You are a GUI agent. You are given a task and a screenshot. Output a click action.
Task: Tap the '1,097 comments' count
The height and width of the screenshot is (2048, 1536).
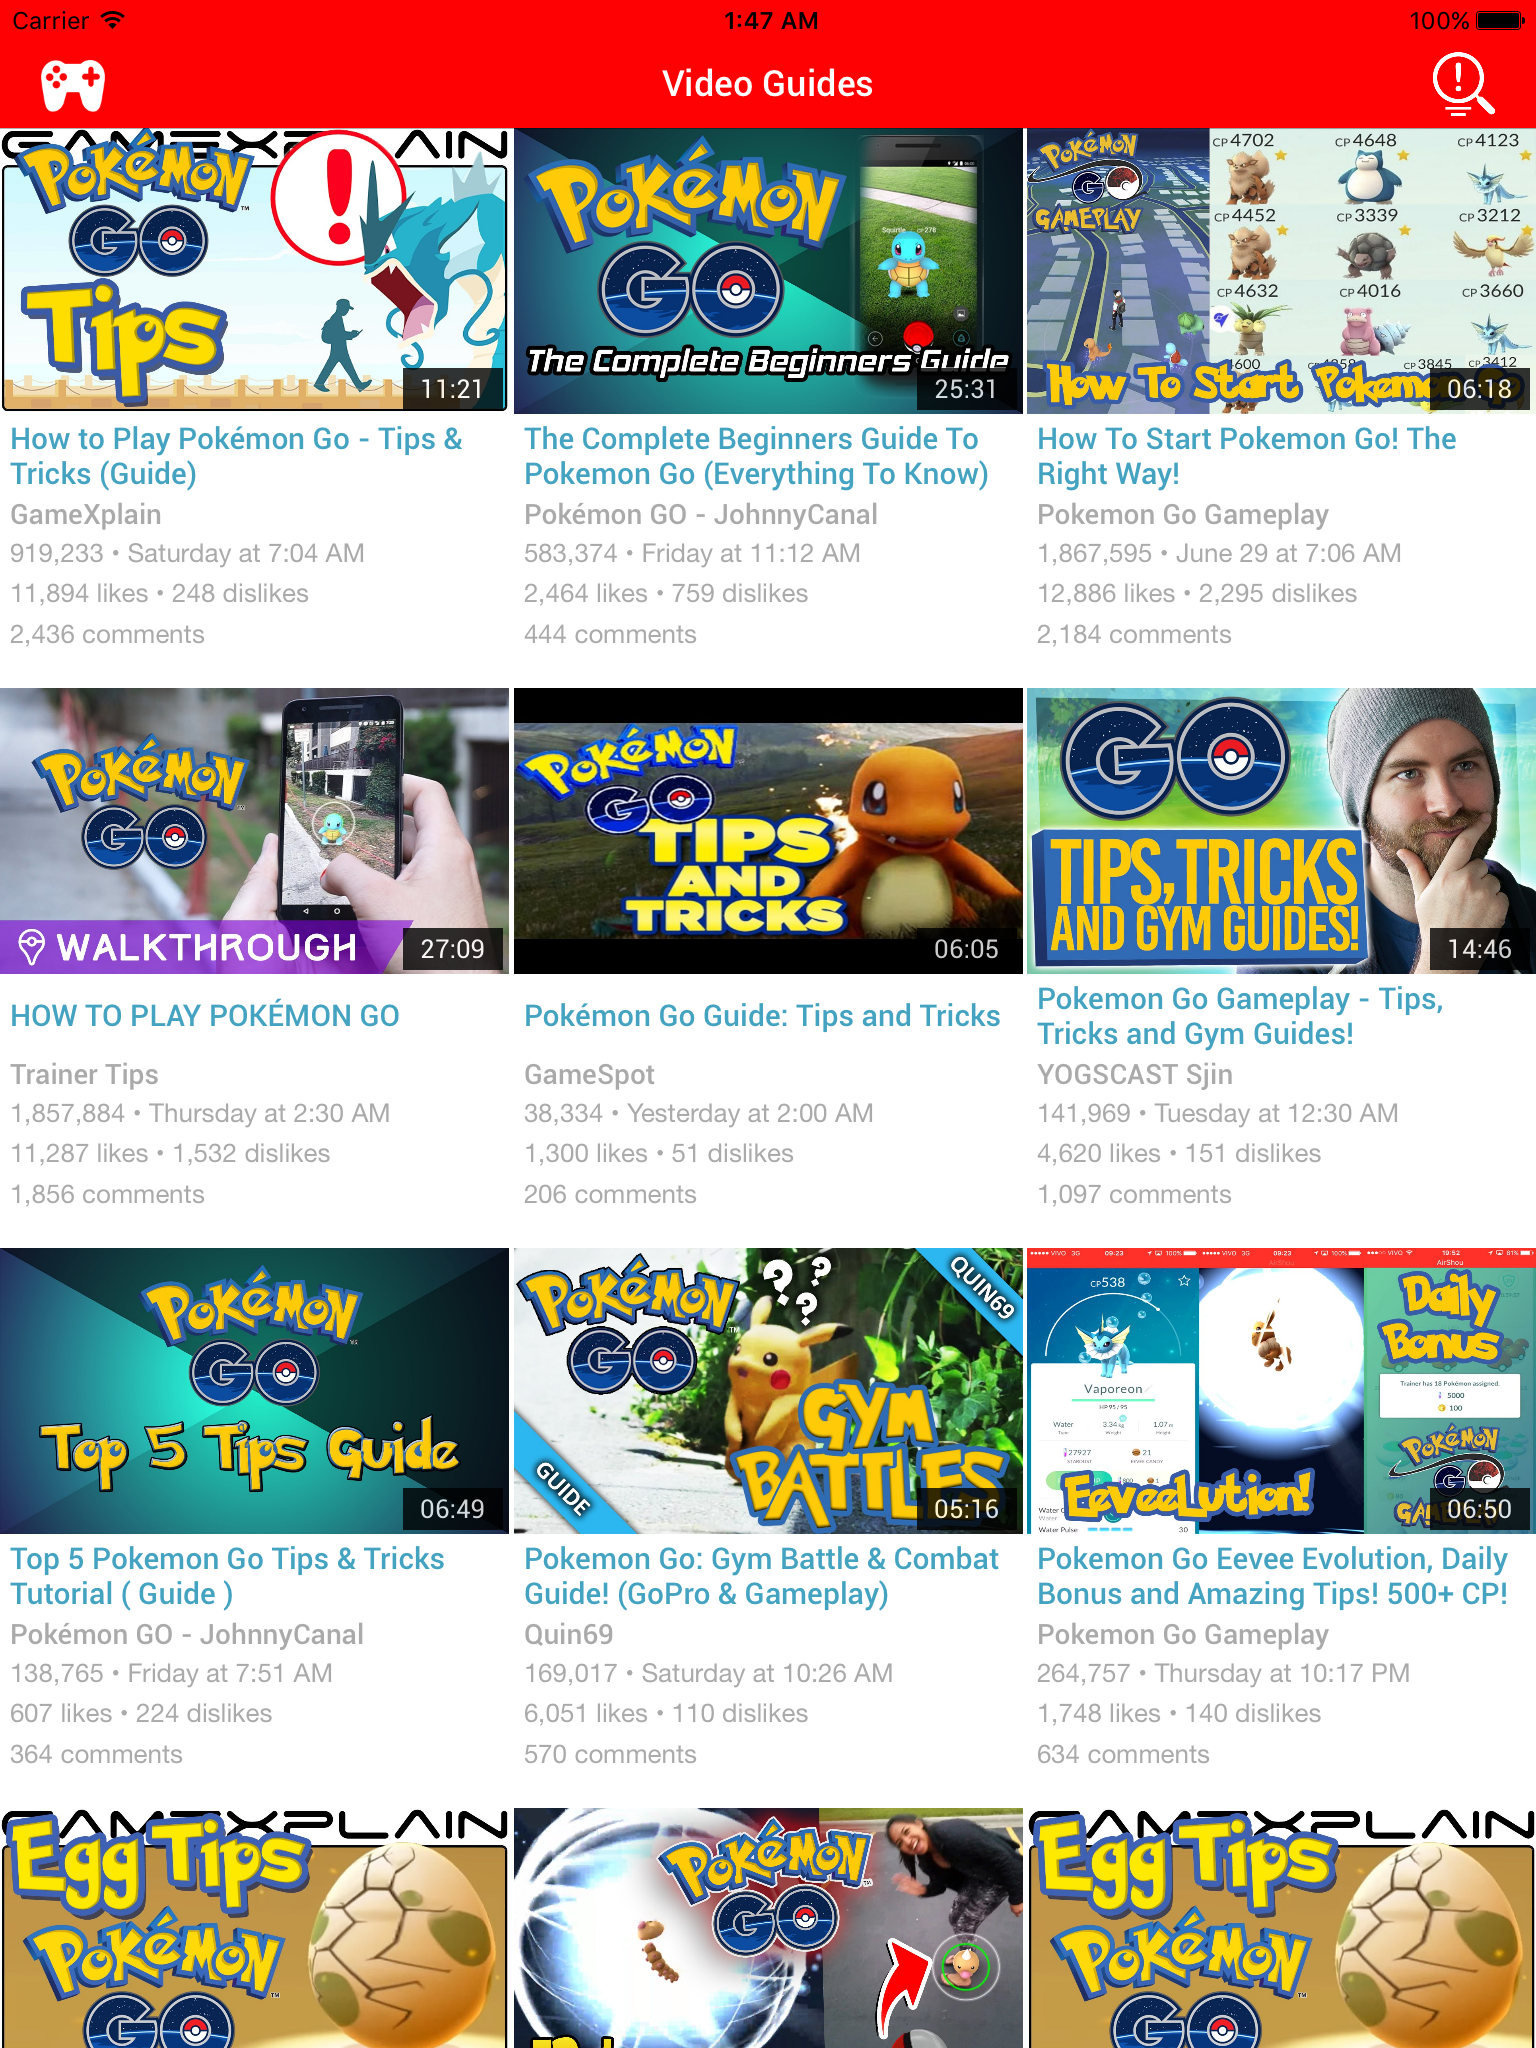[1134, 1195]
